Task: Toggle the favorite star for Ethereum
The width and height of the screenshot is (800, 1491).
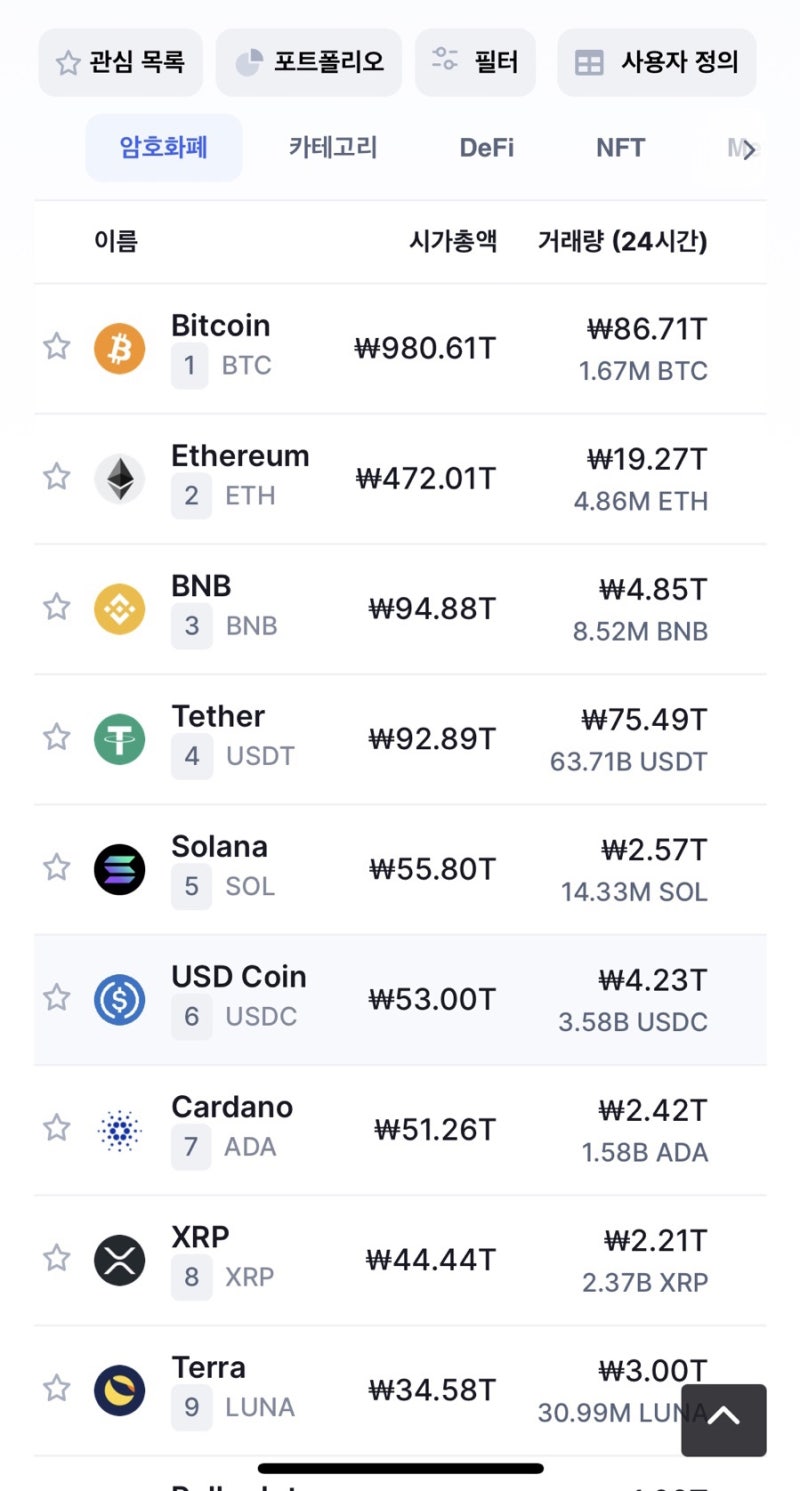Action: pos(57,477)
